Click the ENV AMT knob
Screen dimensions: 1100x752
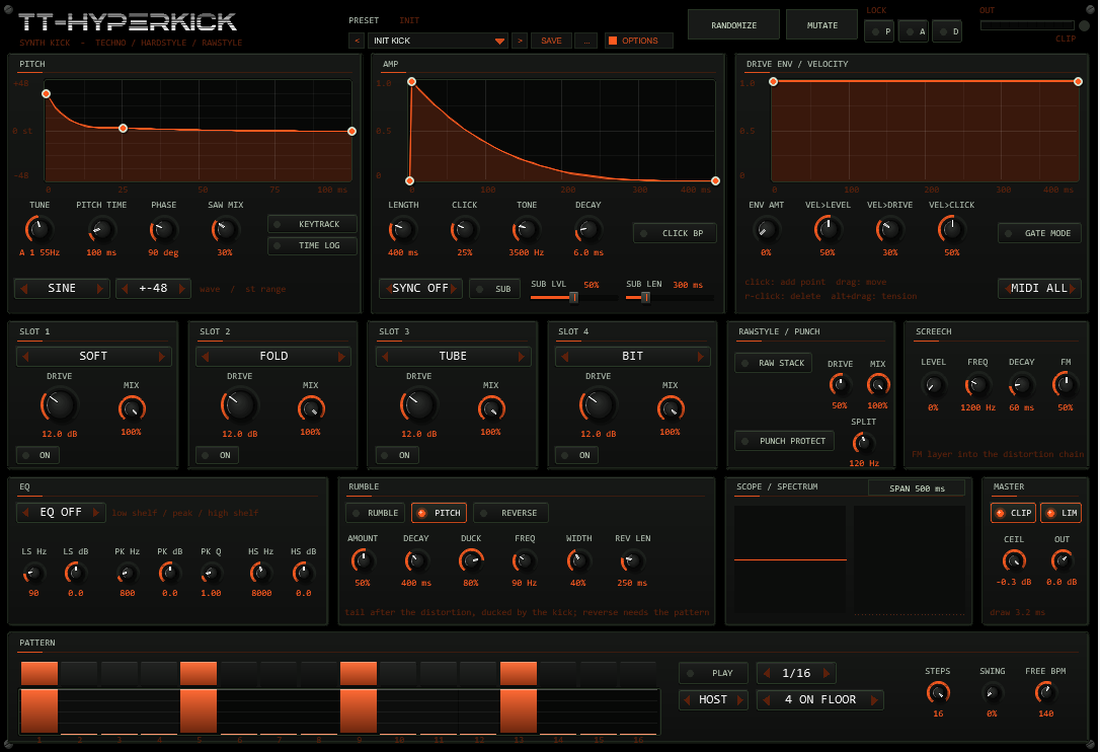766,229
